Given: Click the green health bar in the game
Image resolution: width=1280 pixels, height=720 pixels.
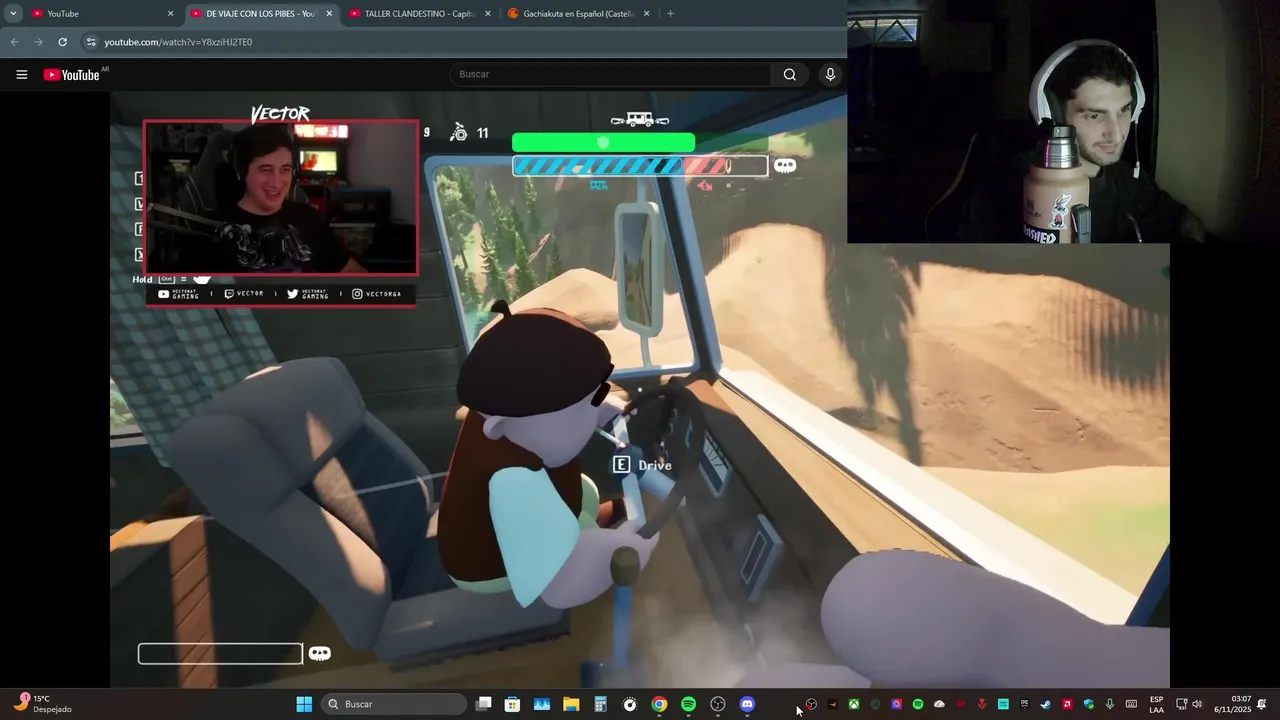Looking at the screenshot, I should (603, 143).
